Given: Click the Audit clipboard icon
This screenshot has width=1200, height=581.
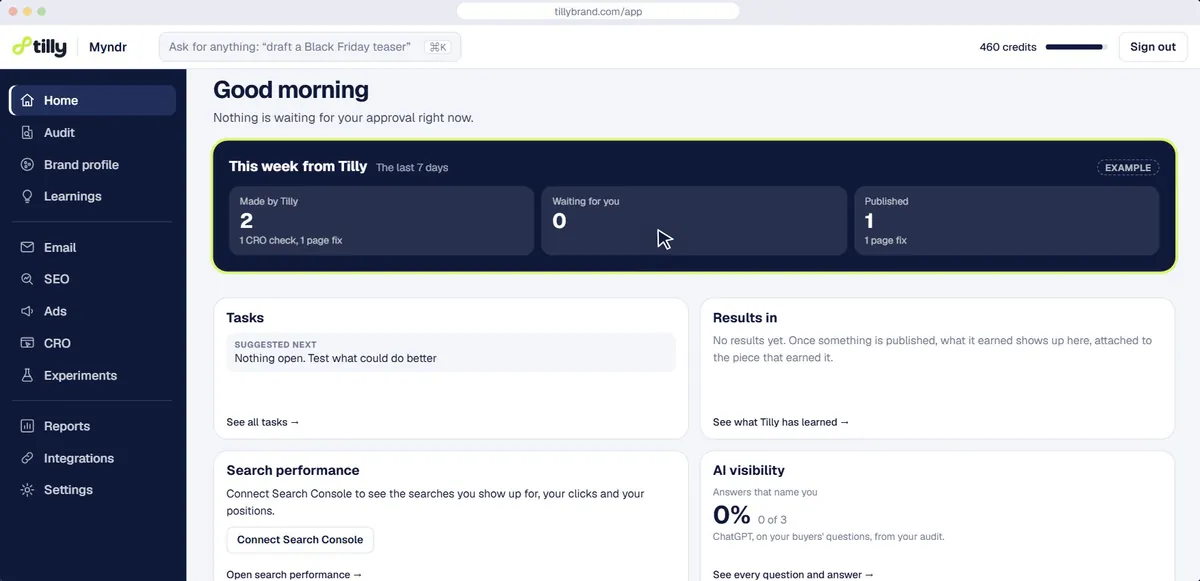Looking at the screenshot, I should pyautogui.click(x=27, y=132).
